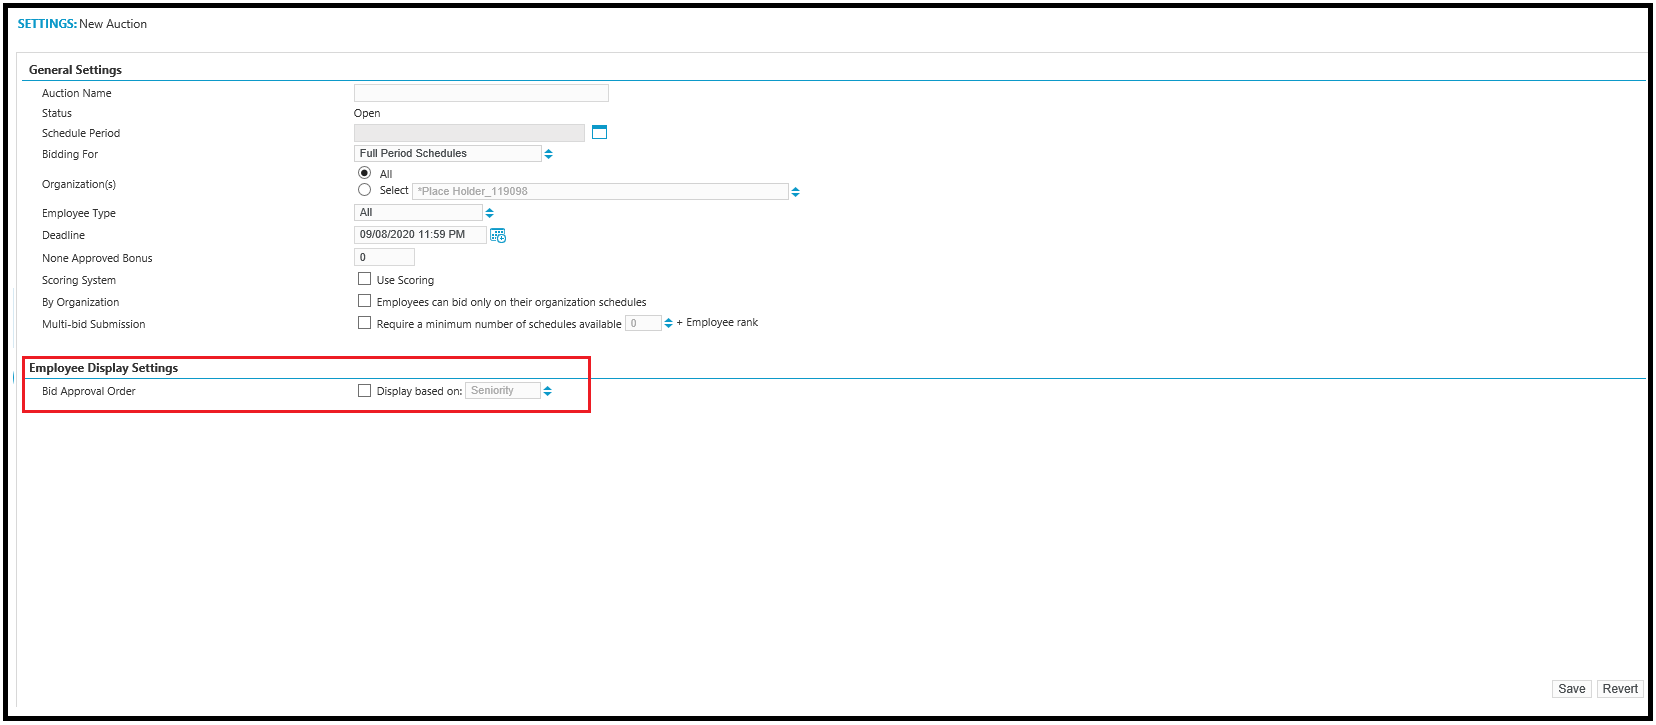Enable Display based on checkbox
Image resolution: width=1656 pixels, height=725 pixels.
(x=364, y=391)
